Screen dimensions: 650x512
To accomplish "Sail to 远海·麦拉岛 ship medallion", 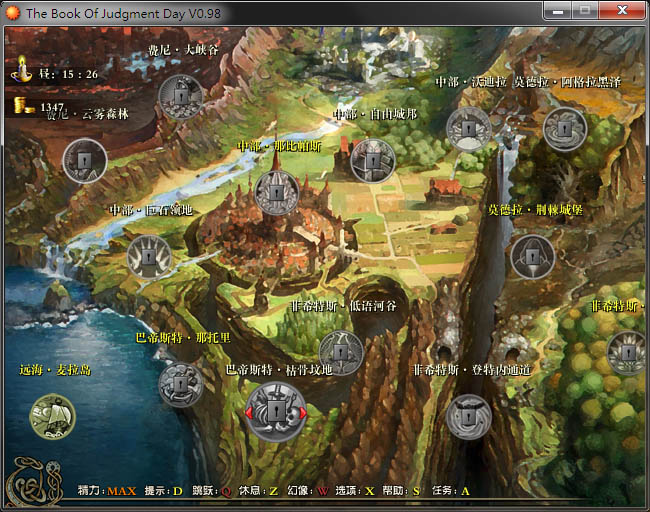I will click(x=53, y=416).
